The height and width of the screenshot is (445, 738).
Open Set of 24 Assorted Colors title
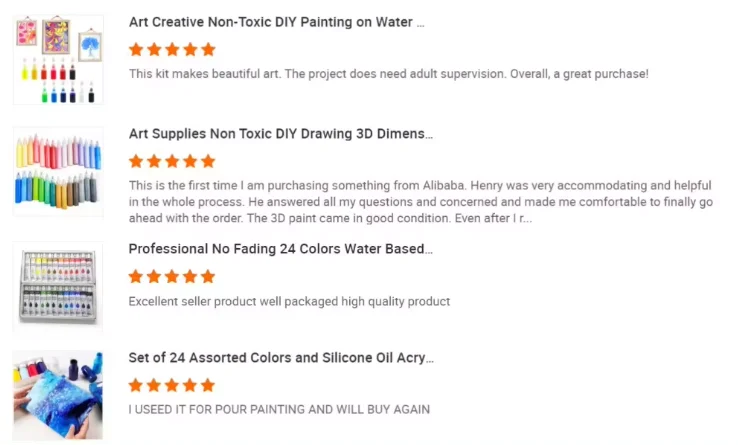pos(281,358)
